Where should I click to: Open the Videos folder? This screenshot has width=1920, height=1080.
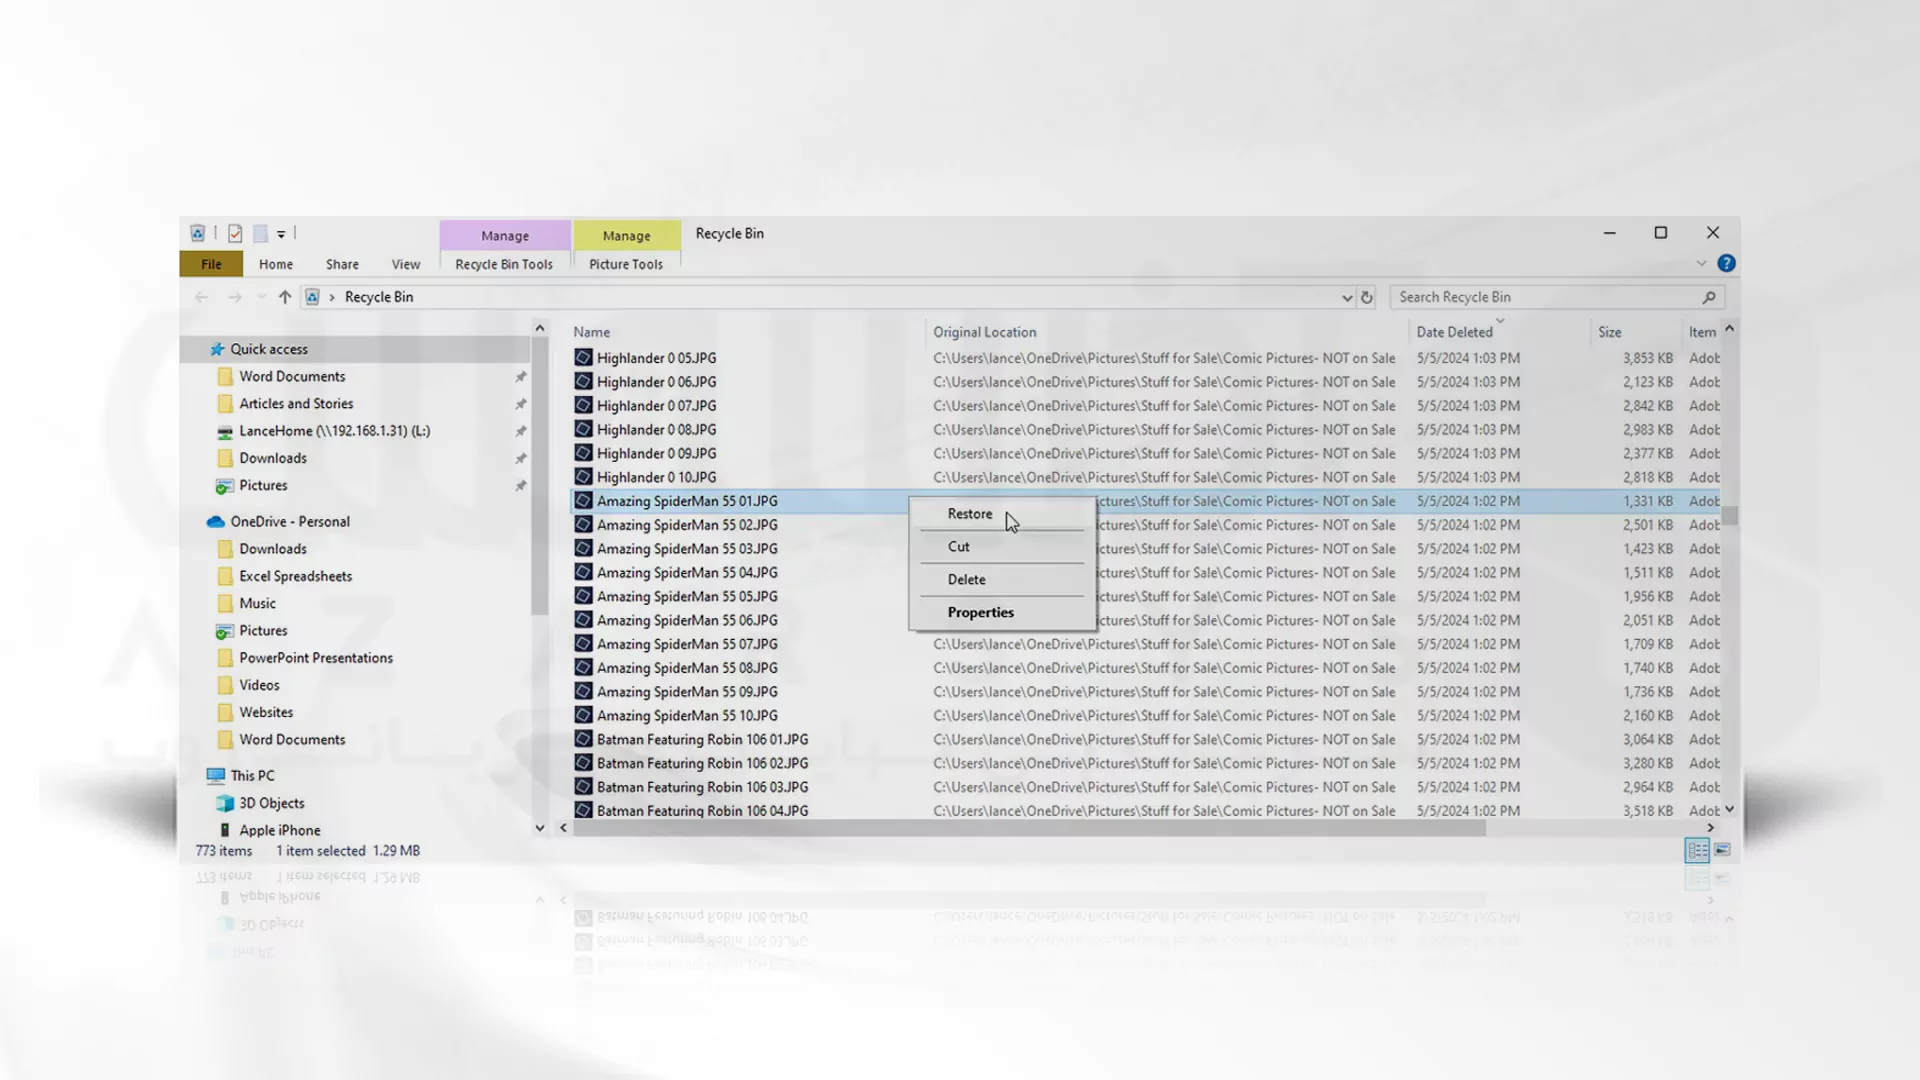click(259, 685)
